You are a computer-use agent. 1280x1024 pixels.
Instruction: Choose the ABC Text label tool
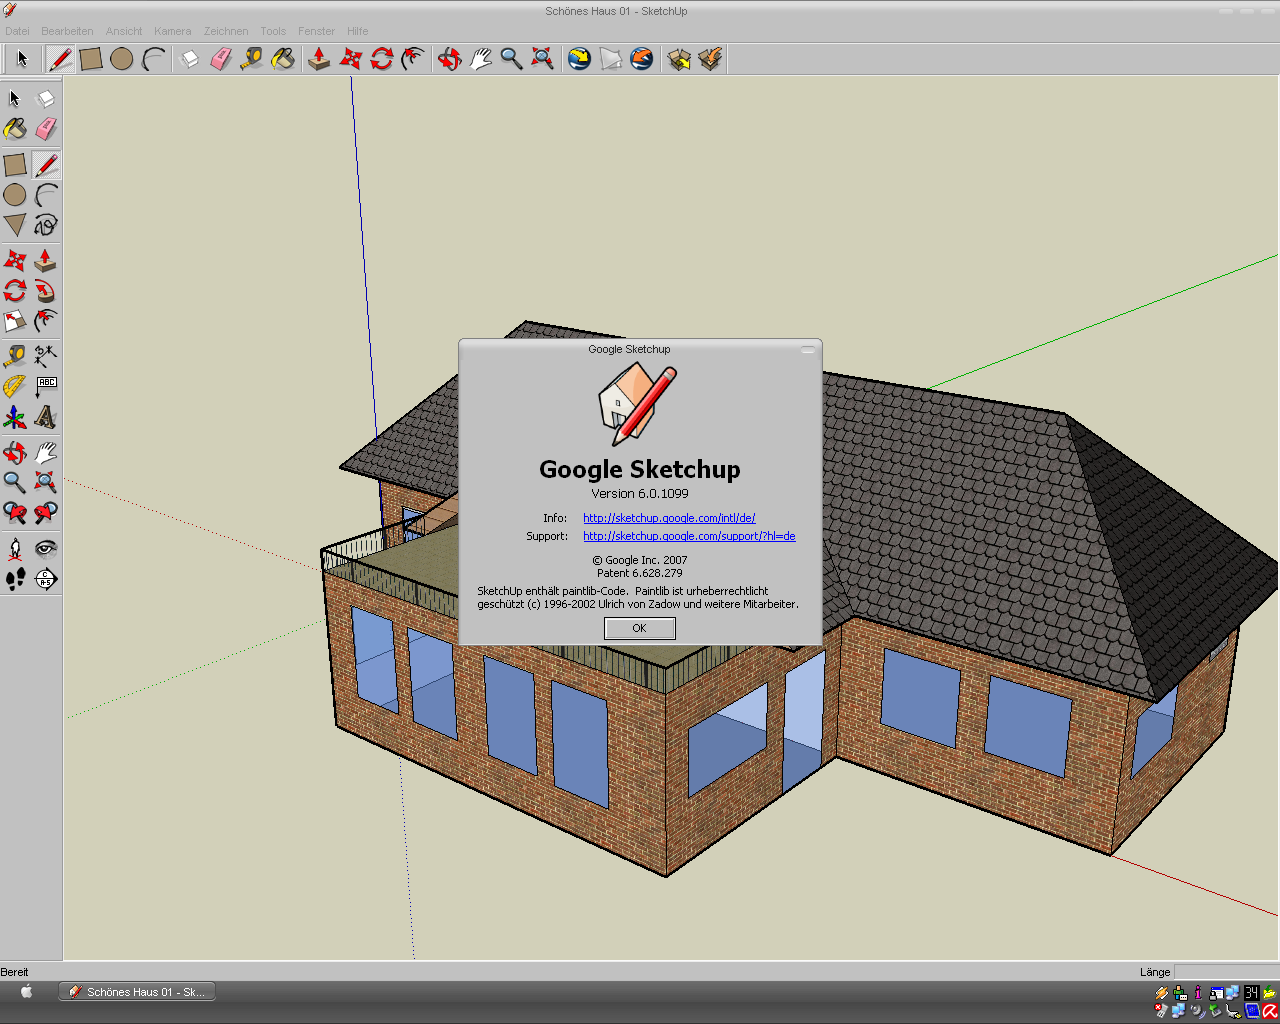point(46,386)
